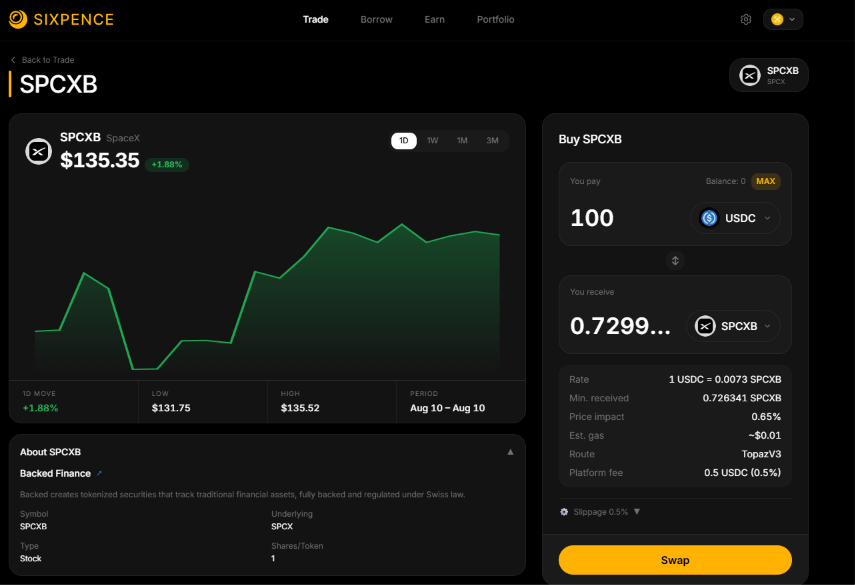
Task: Click the MAX balance button
Action: tap(766, 181)
